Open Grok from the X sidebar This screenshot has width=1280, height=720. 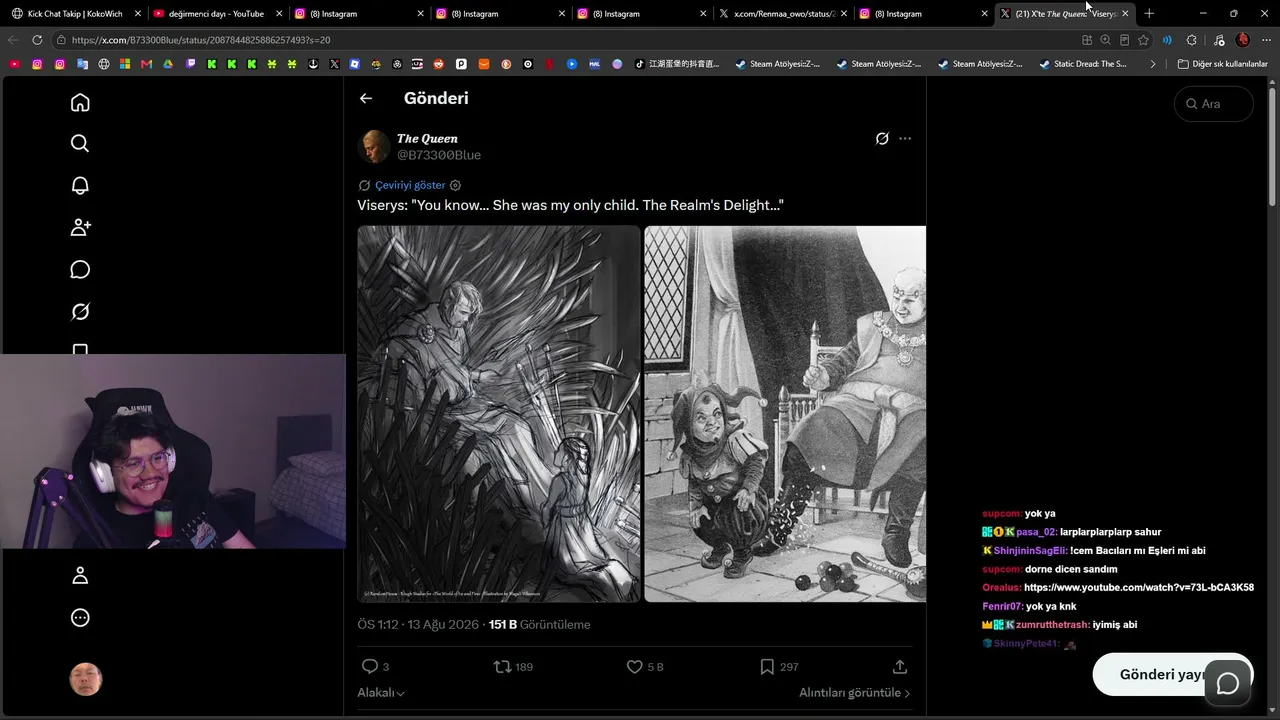coord(80,311)
